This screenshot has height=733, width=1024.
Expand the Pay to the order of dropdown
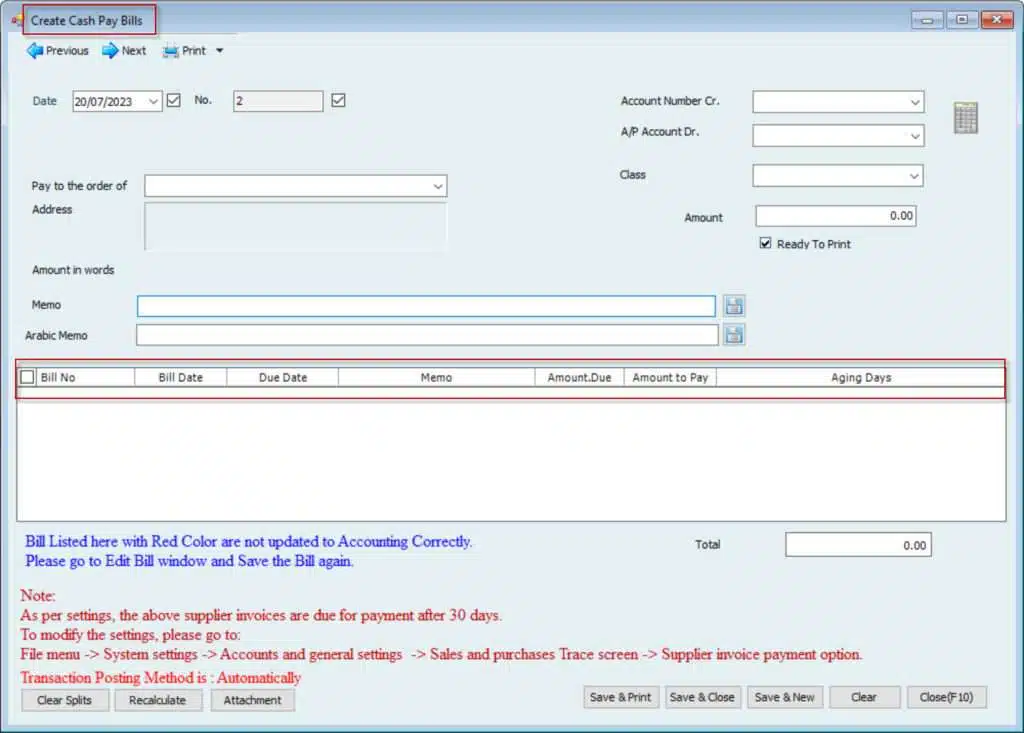[437, 186]
